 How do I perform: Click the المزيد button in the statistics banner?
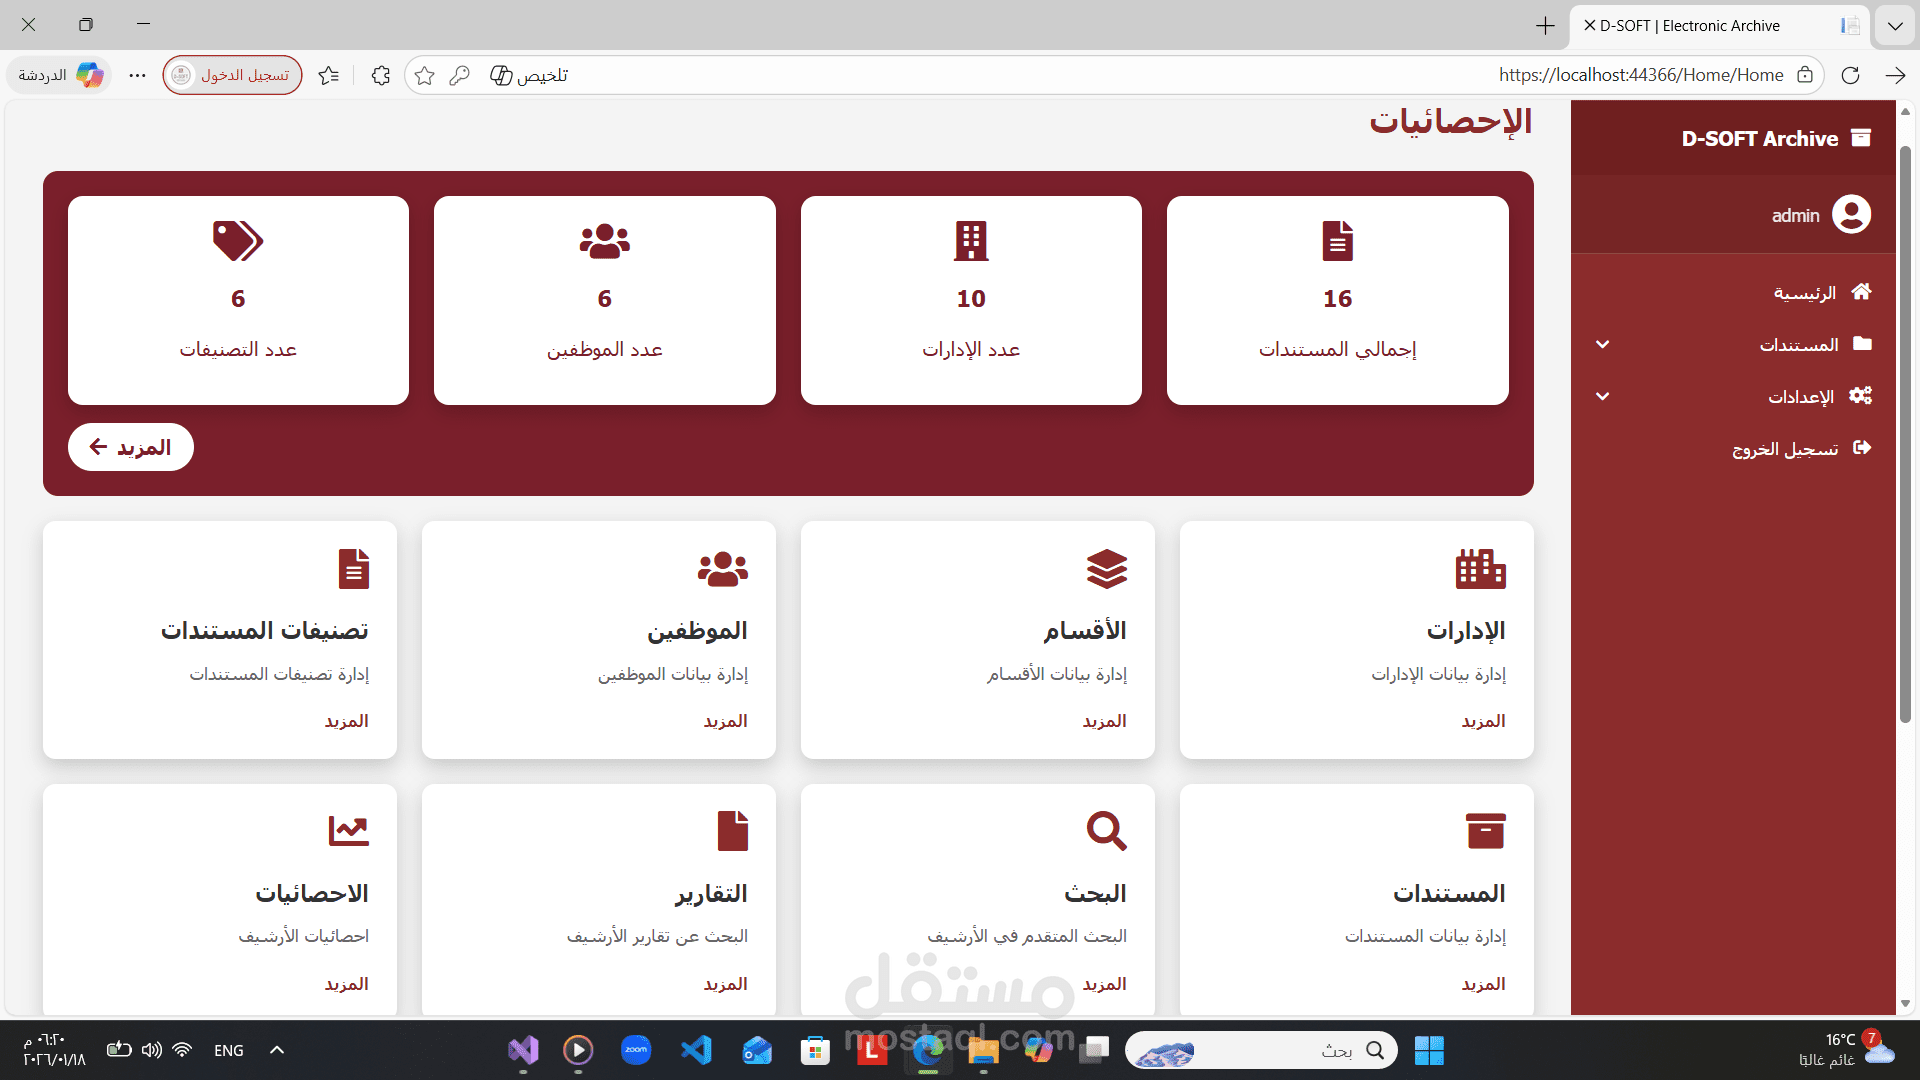click(x=130, y=447)
